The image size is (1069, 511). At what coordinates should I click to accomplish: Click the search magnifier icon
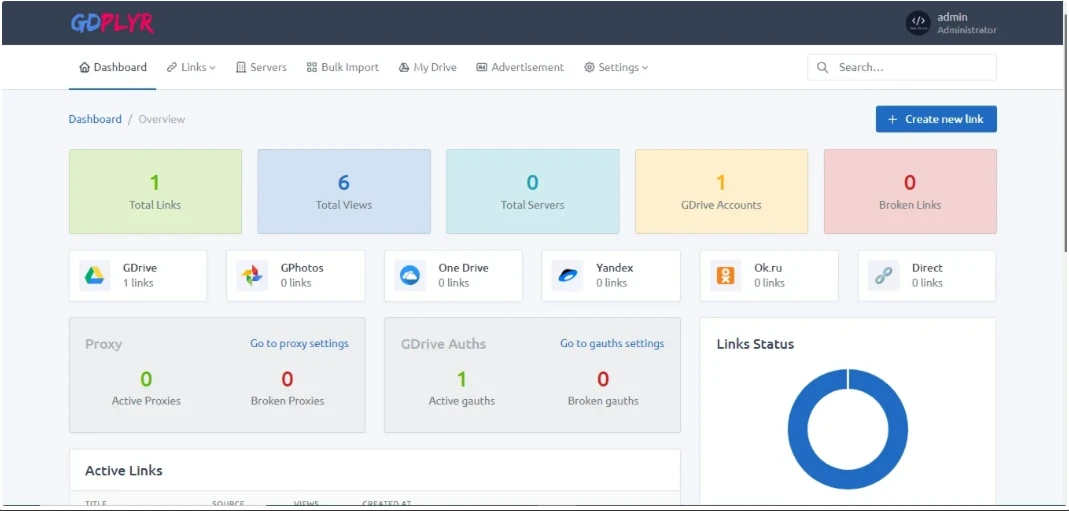pyautogui.click(x=823, y=68)
